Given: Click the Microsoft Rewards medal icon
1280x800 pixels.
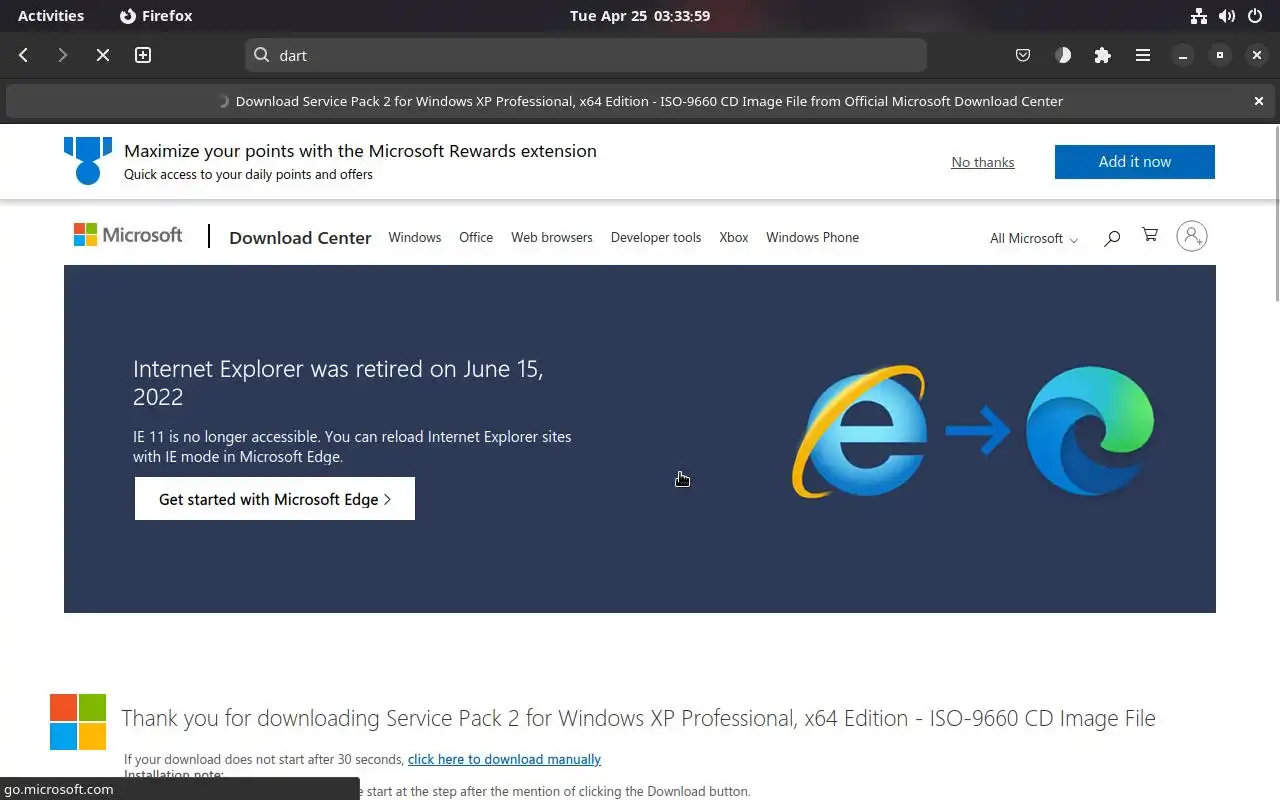Looking at the screenshot, I should pos(88,160).
